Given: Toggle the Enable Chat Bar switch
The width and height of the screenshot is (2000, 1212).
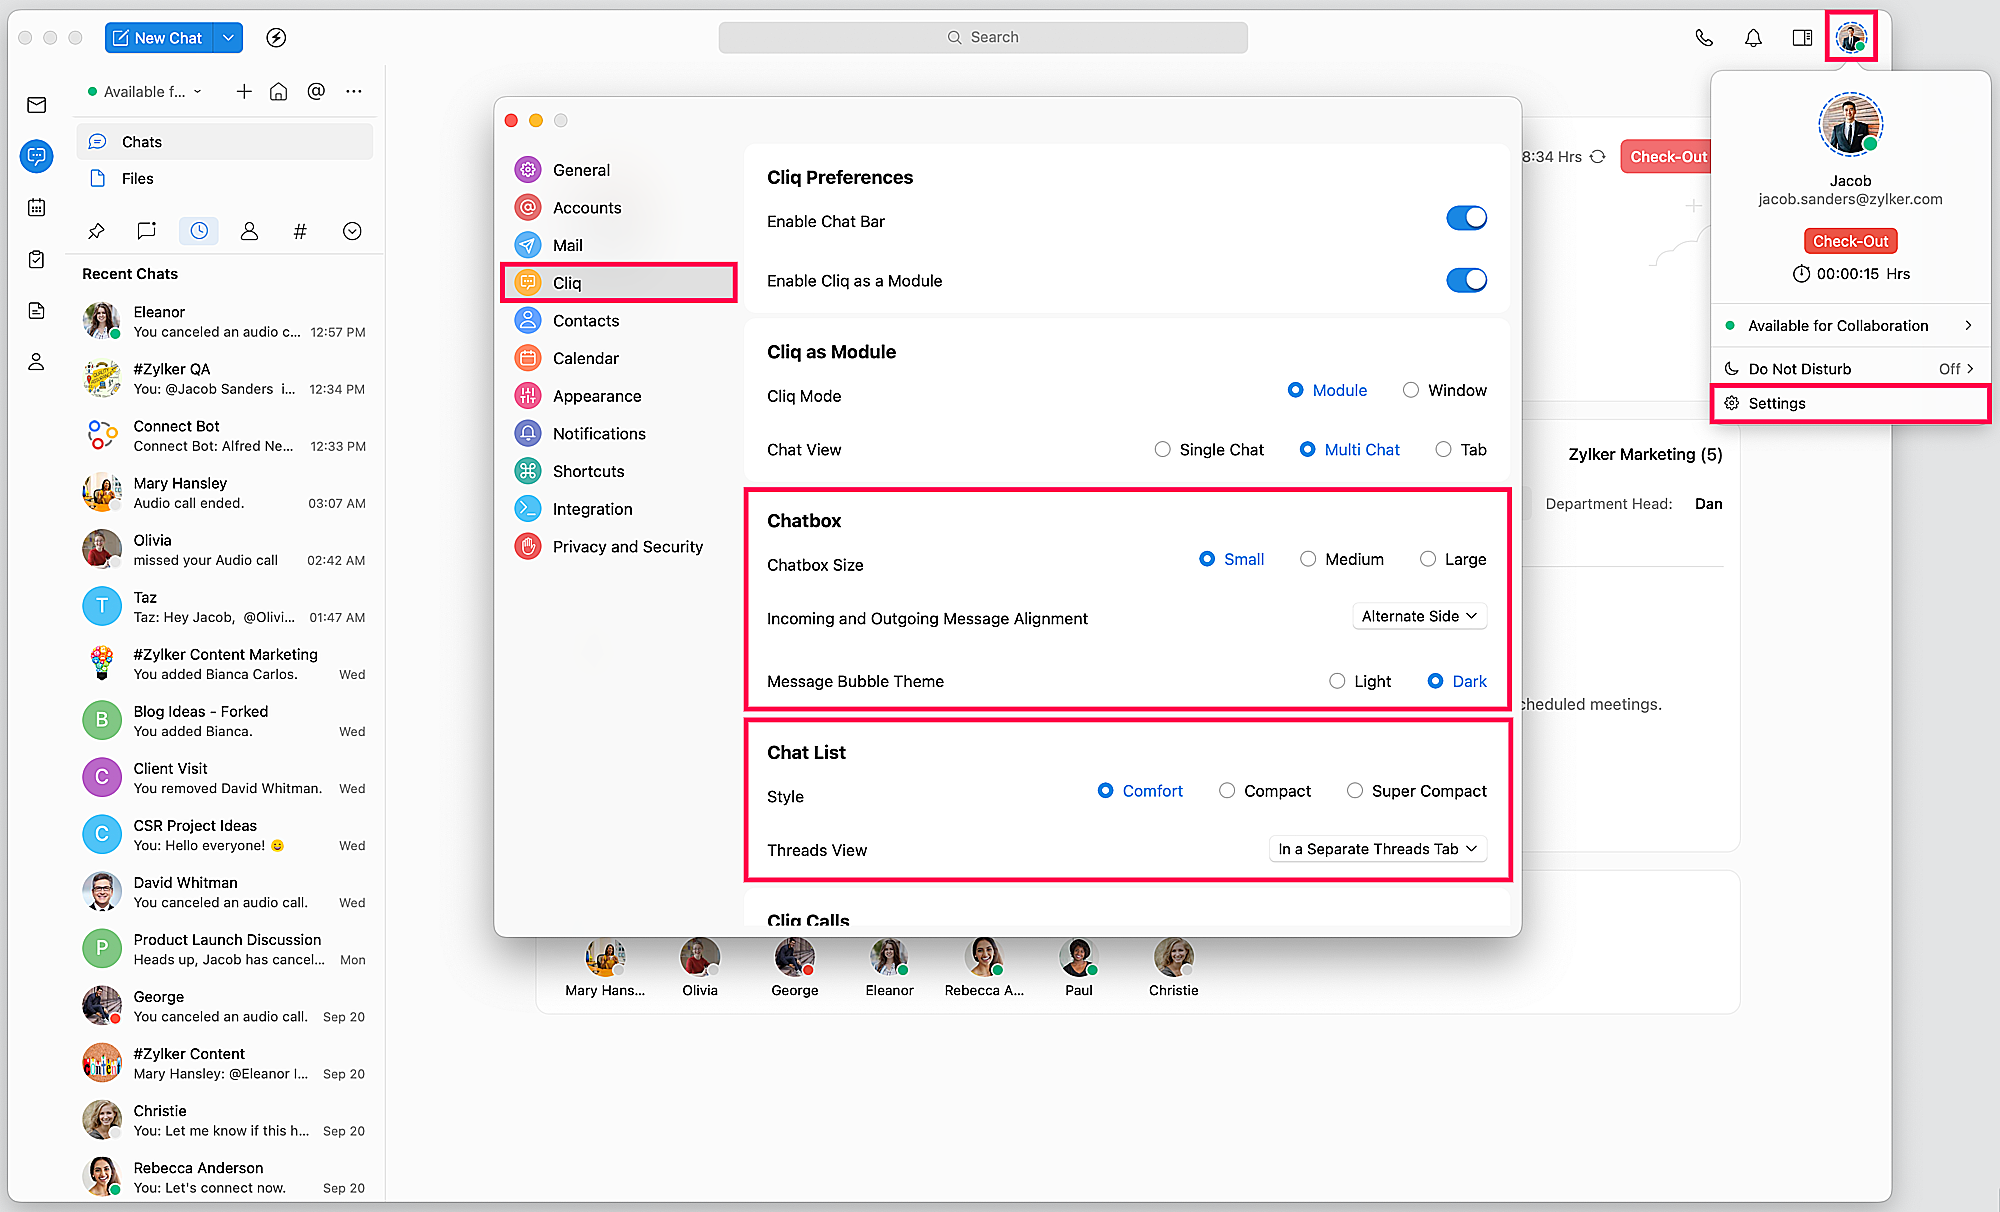Looking at the screenshot, I should (1466, 219).
